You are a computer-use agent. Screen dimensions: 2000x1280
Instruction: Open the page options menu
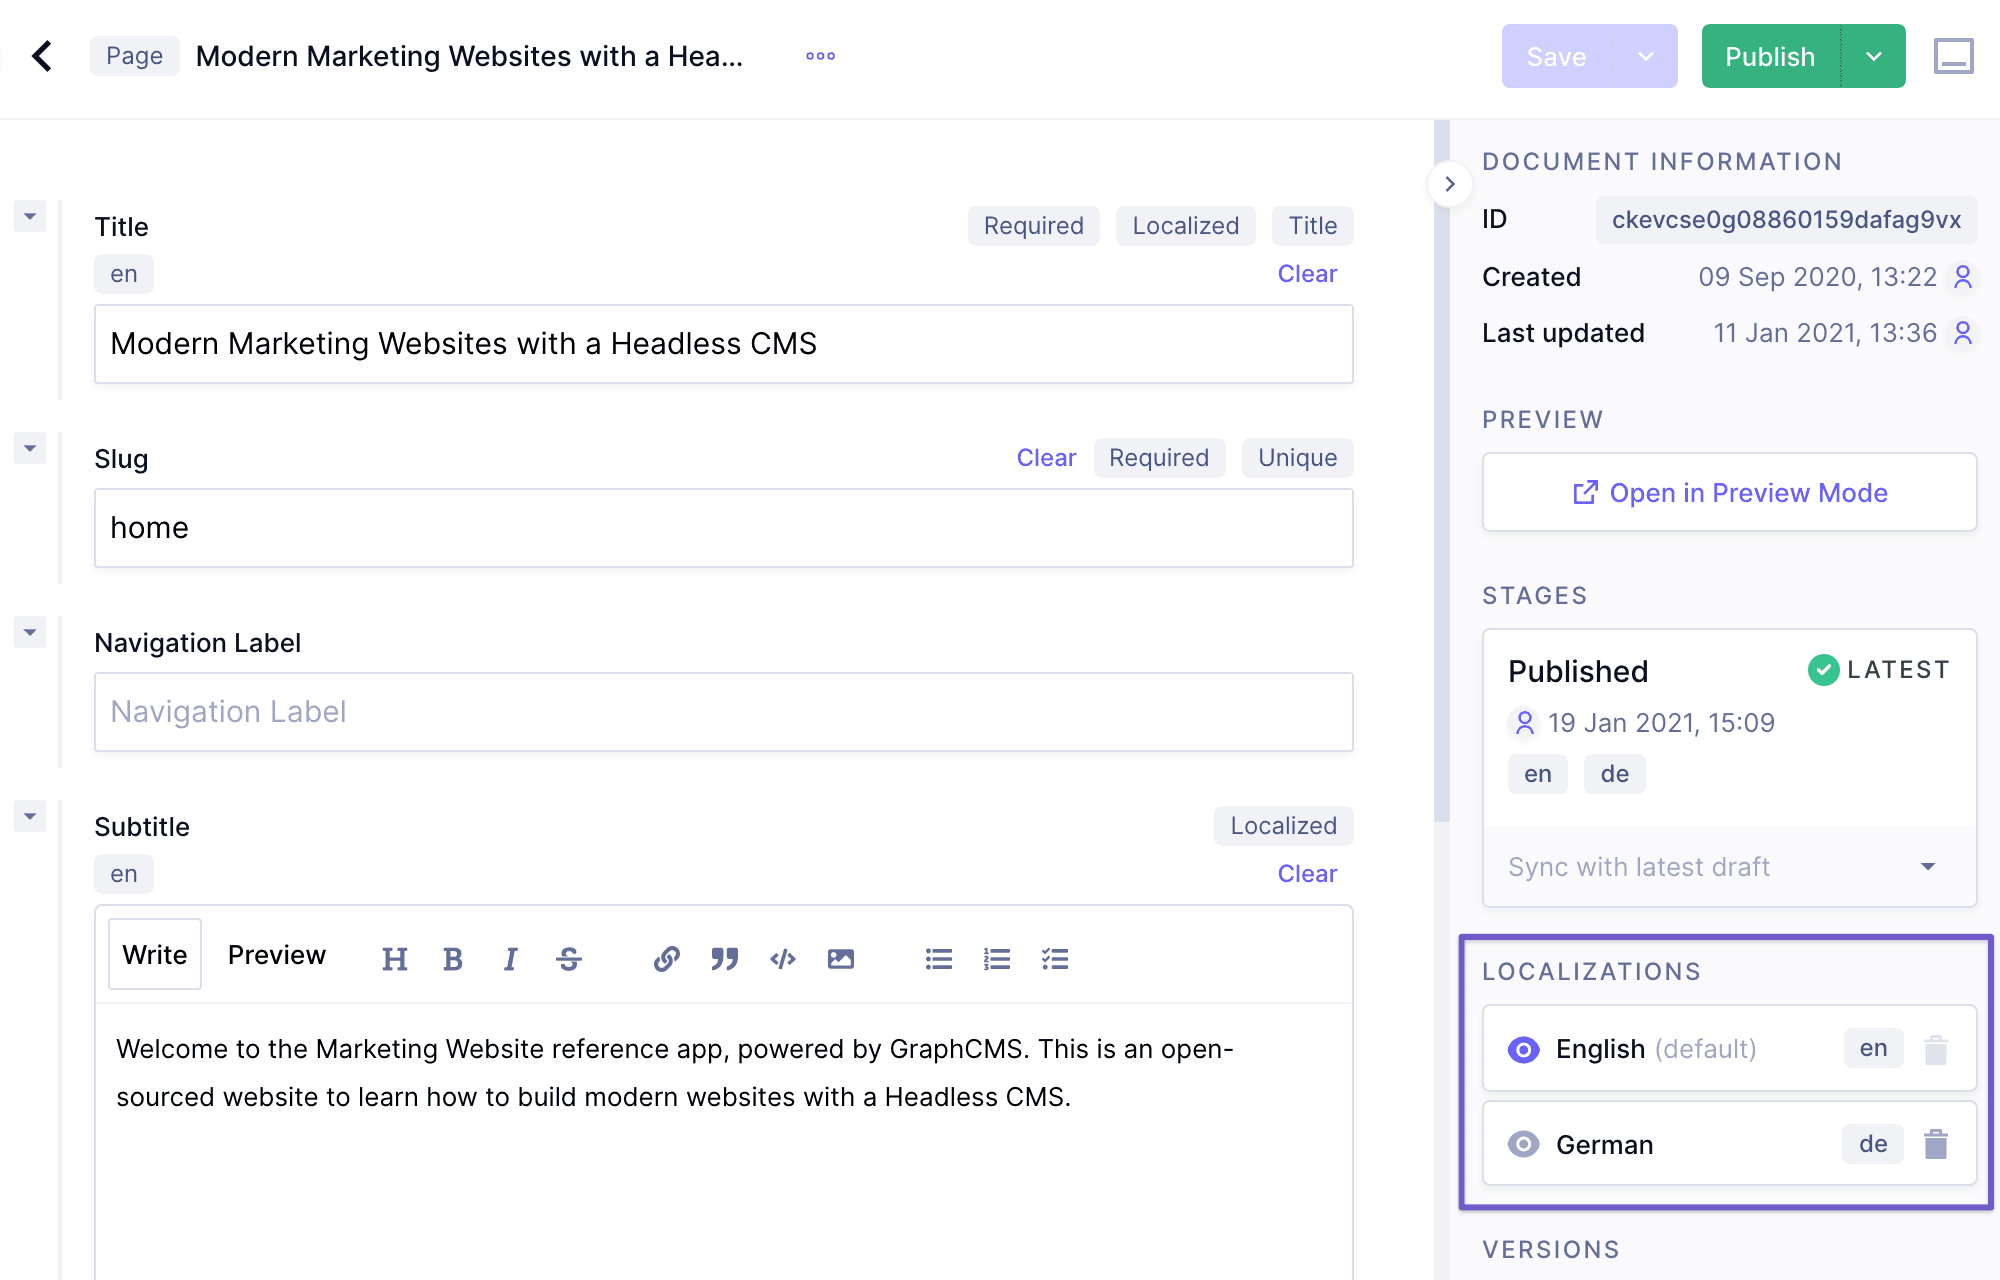click(x=819, y=56)
